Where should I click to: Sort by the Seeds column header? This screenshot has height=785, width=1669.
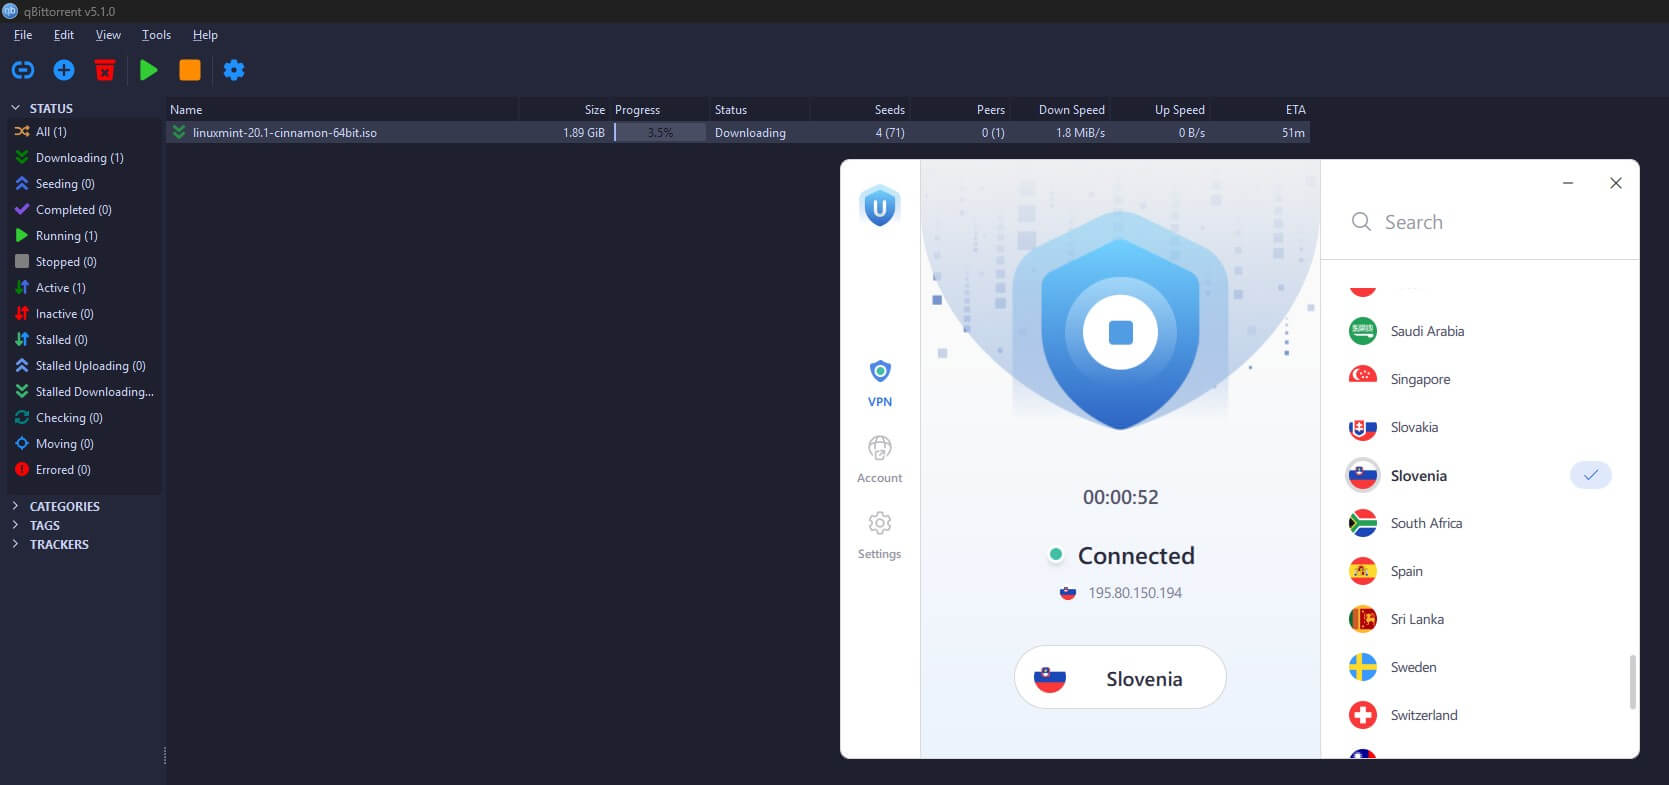(x=859, y=110)
